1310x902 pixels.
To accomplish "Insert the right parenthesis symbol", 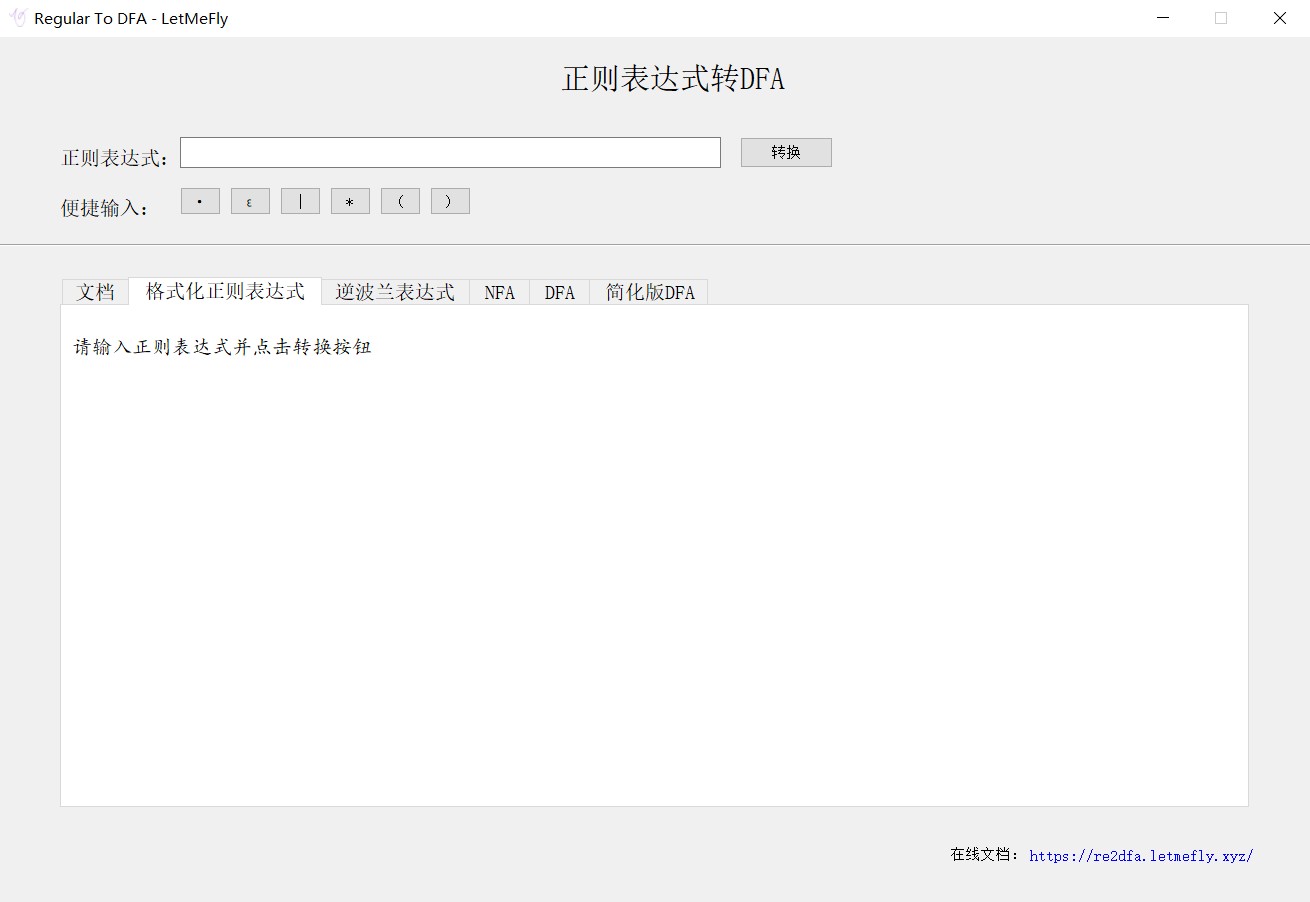I will pos(450,201).
